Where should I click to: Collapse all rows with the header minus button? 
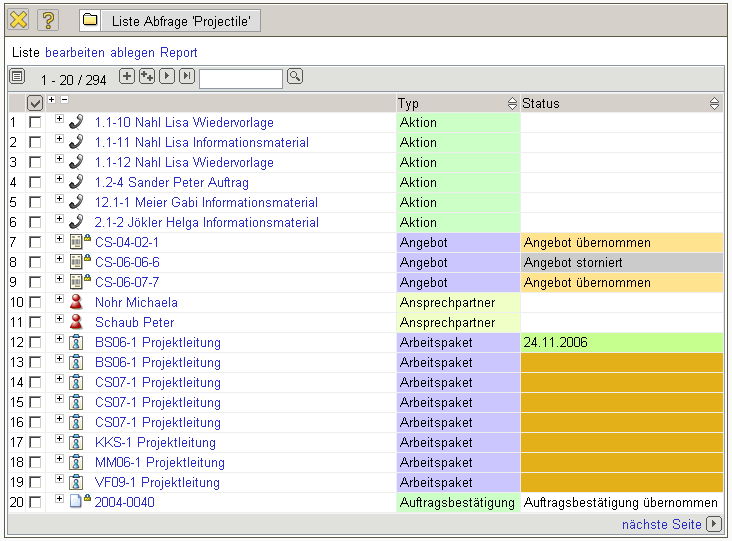pos(64,100)
